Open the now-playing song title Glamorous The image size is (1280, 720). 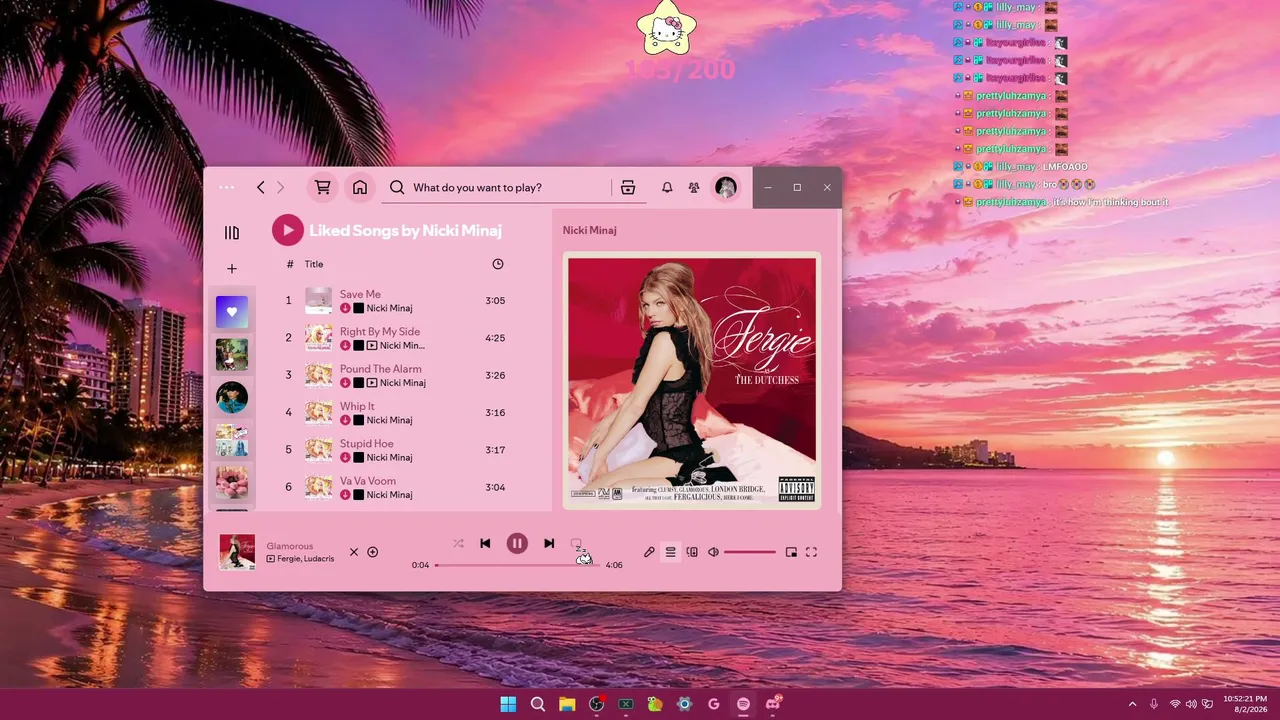tap(290, 546)
